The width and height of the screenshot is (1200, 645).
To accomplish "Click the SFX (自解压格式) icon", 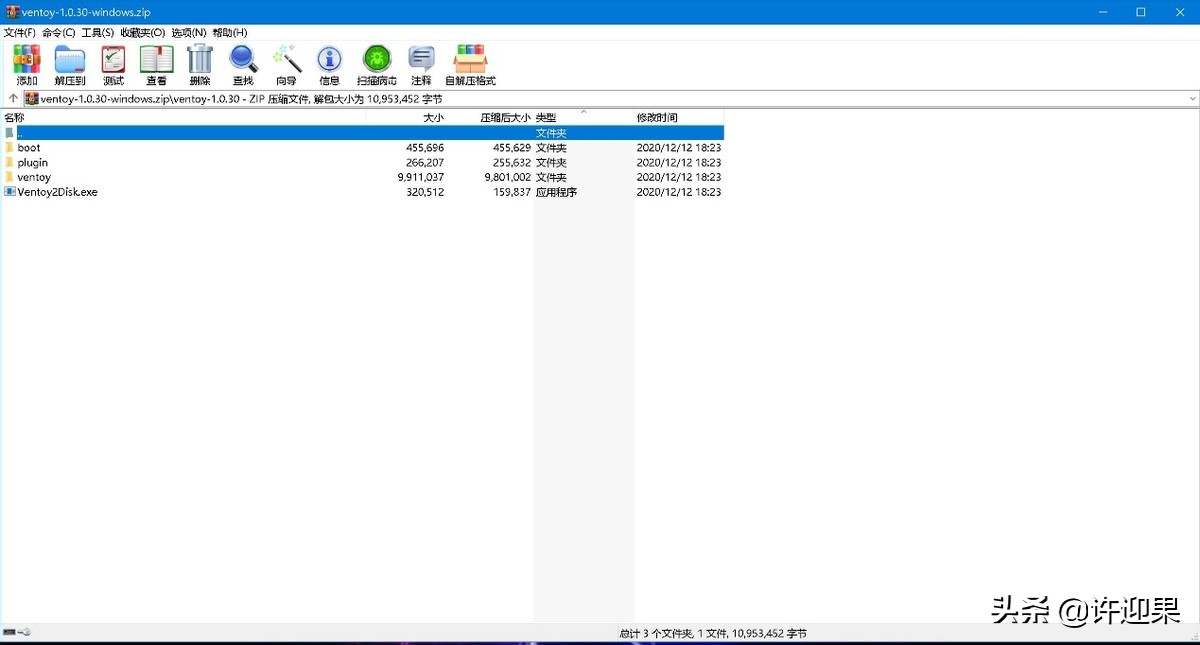I will coord(470,64).
